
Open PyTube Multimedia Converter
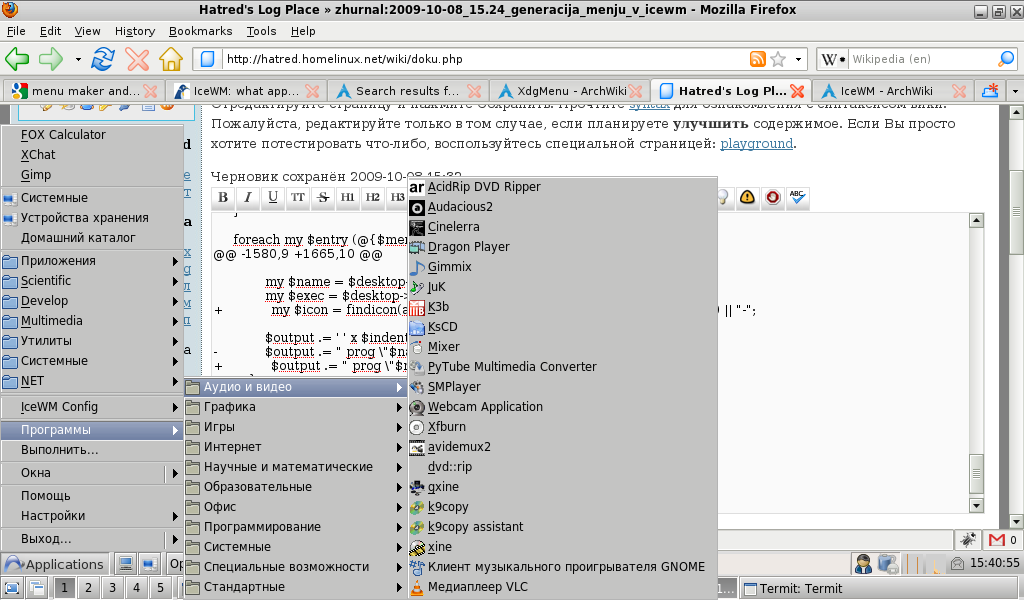coord(562,367)
